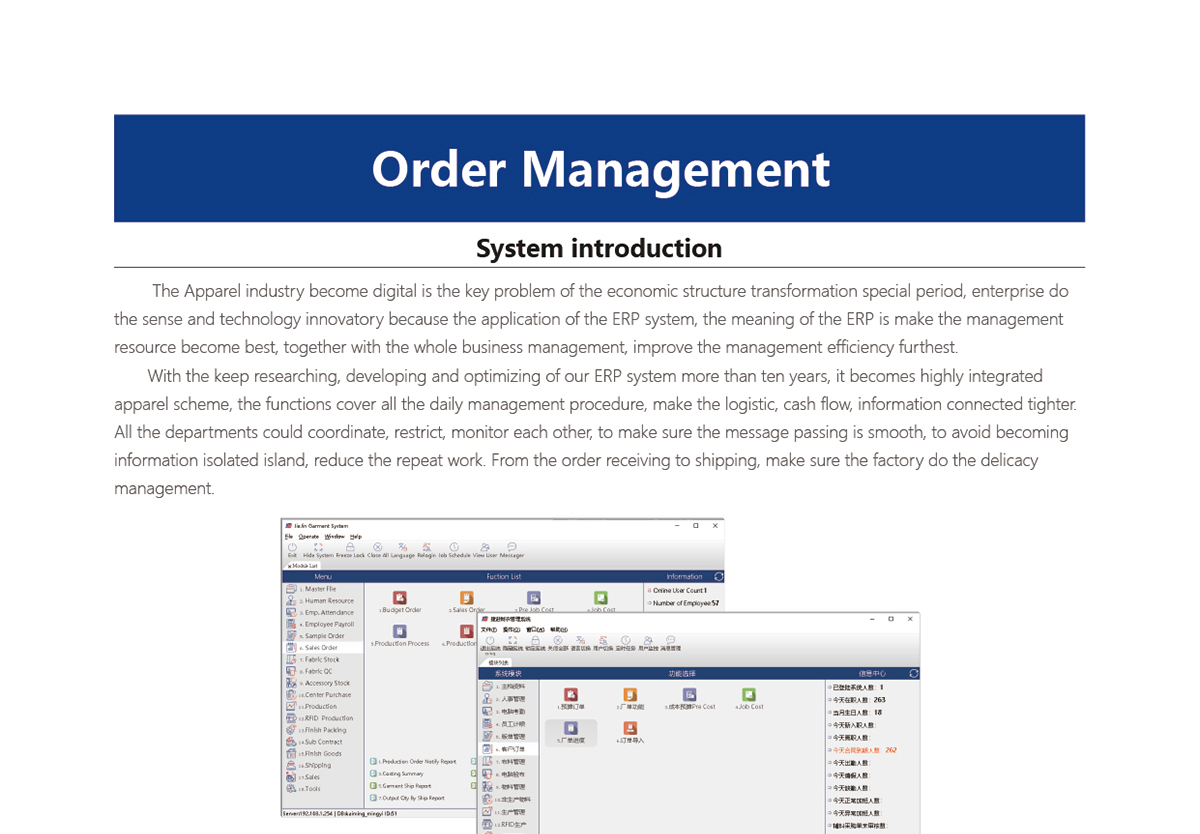Open Window menu in Garment System window
Screen dimensions: 1200x834
click(x=335, y=536)
